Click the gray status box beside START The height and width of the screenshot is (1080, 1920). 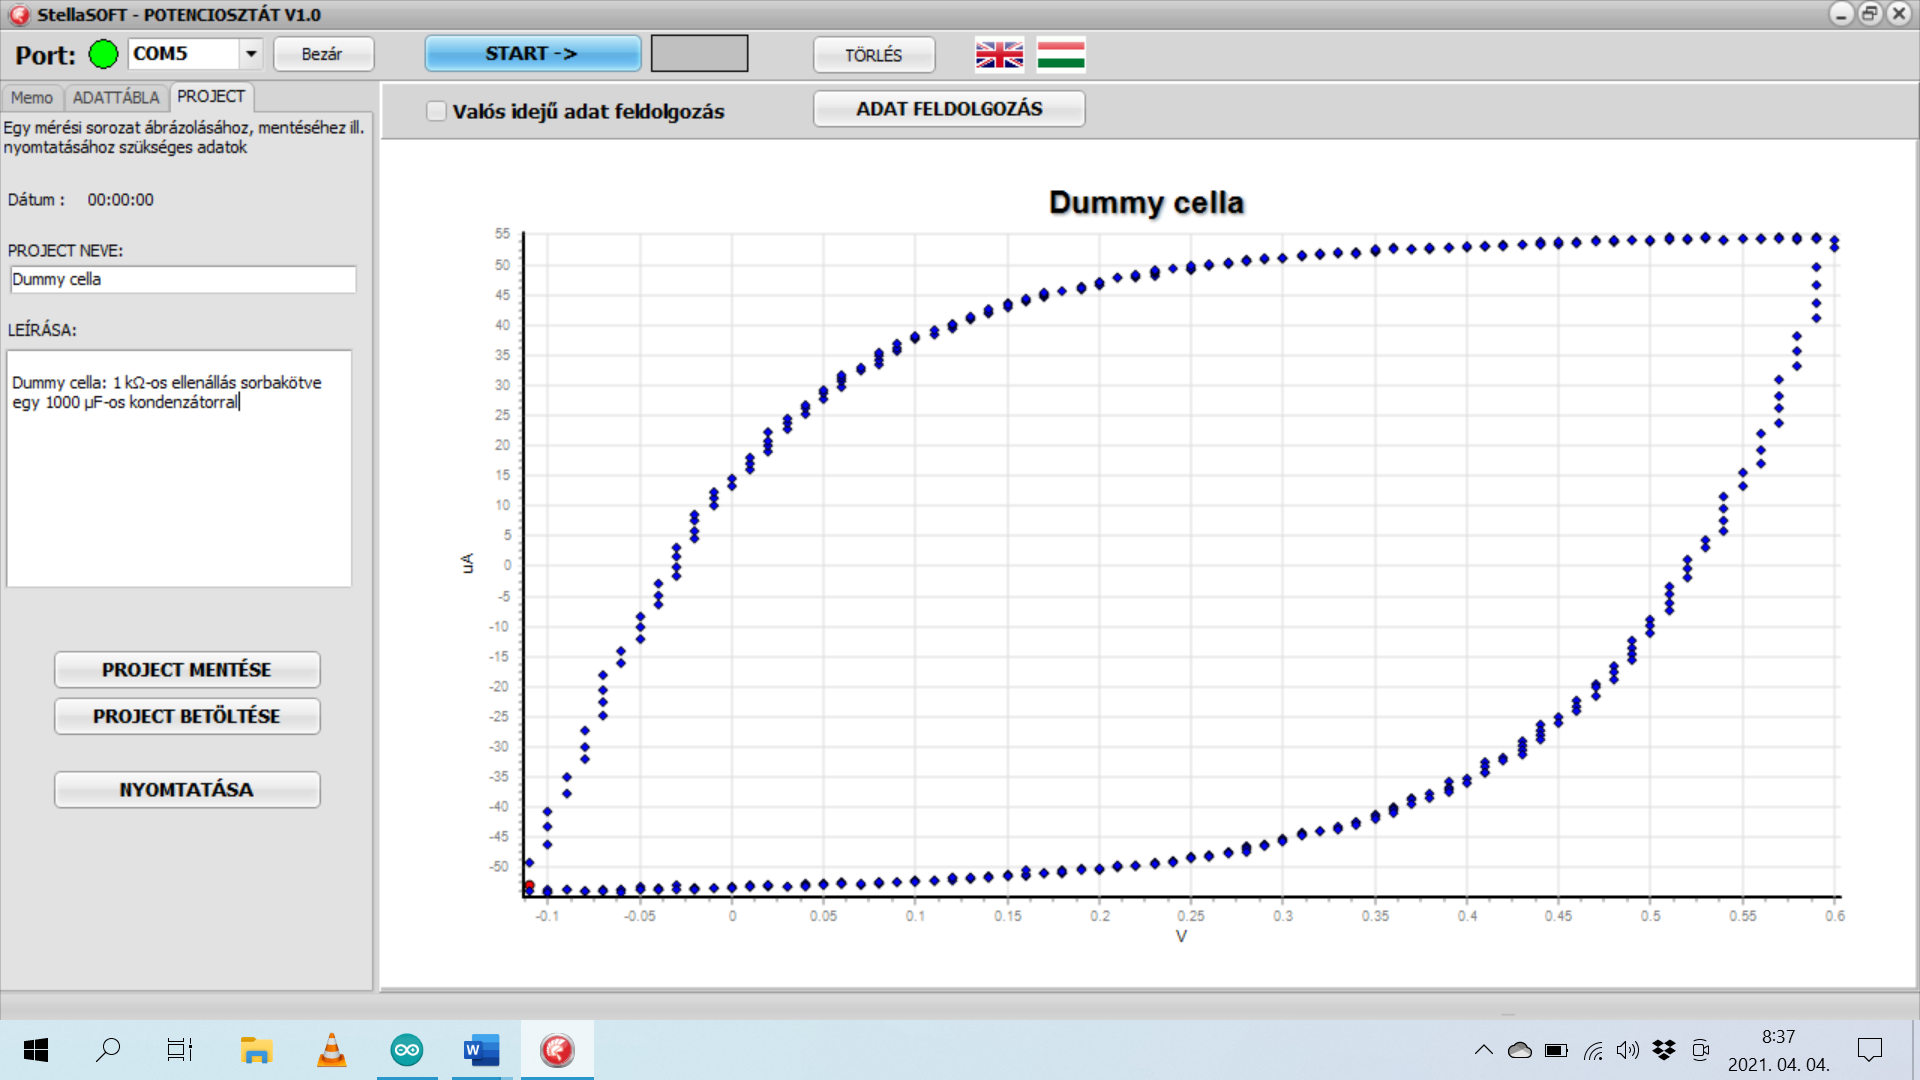pos(699,54)
